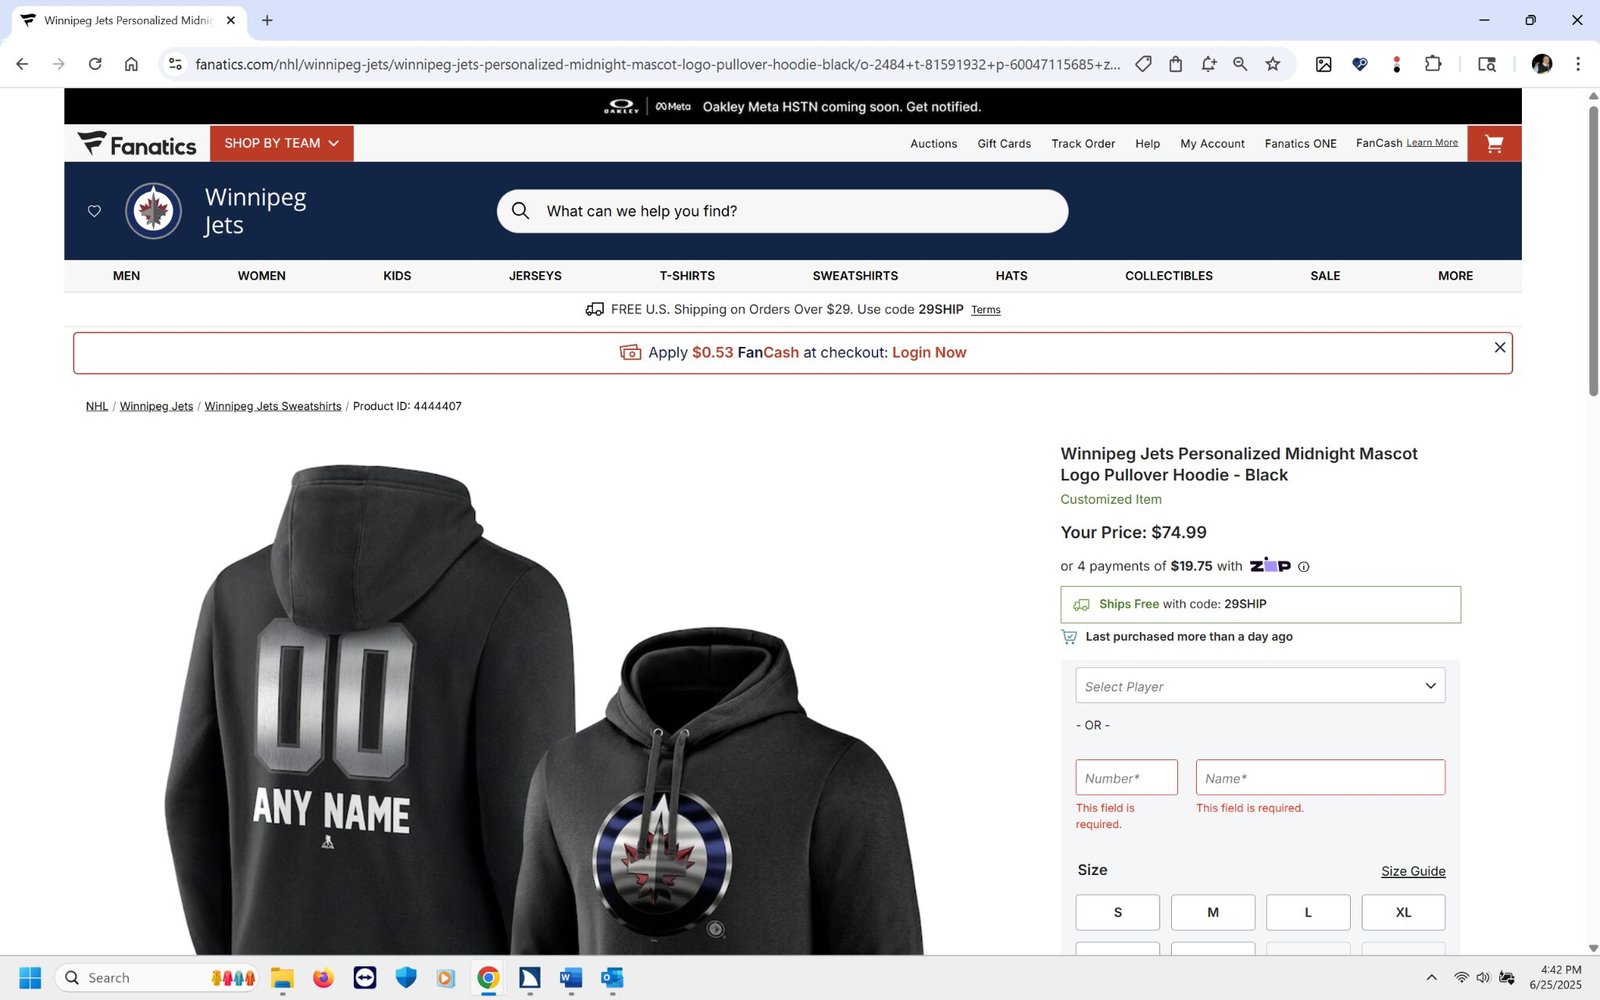Click the page vertical scrollbar

tap(1593, 250)
